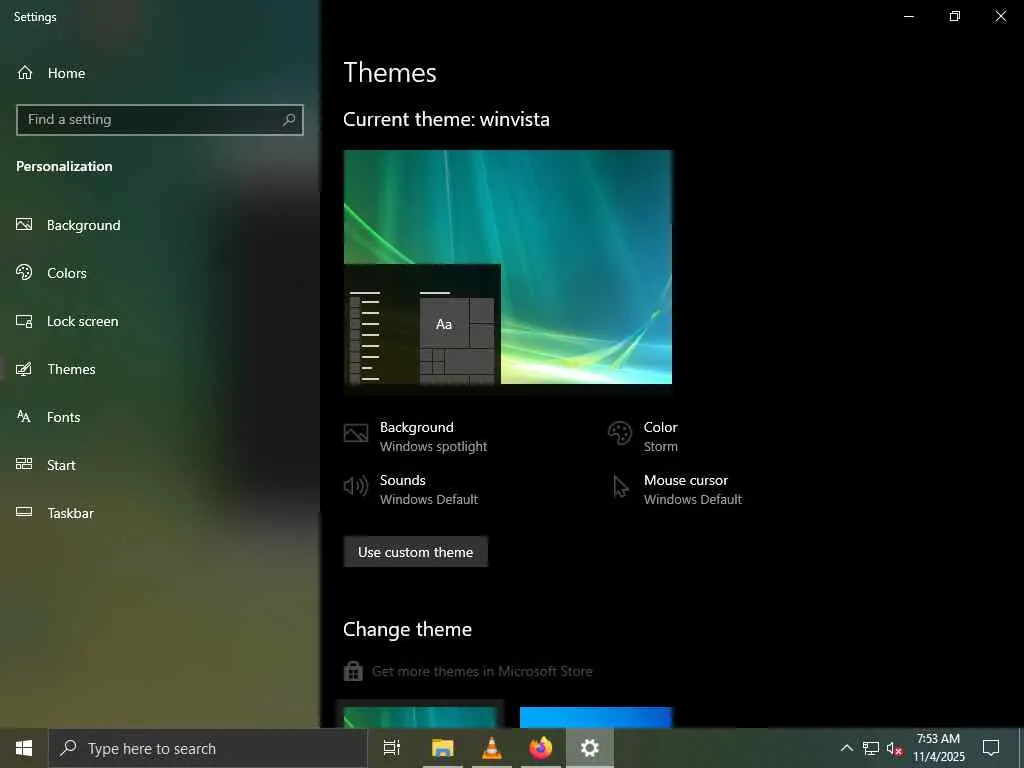1024x768 pixels.
Task: Open the Taskbar settings page
Action: 55,513
